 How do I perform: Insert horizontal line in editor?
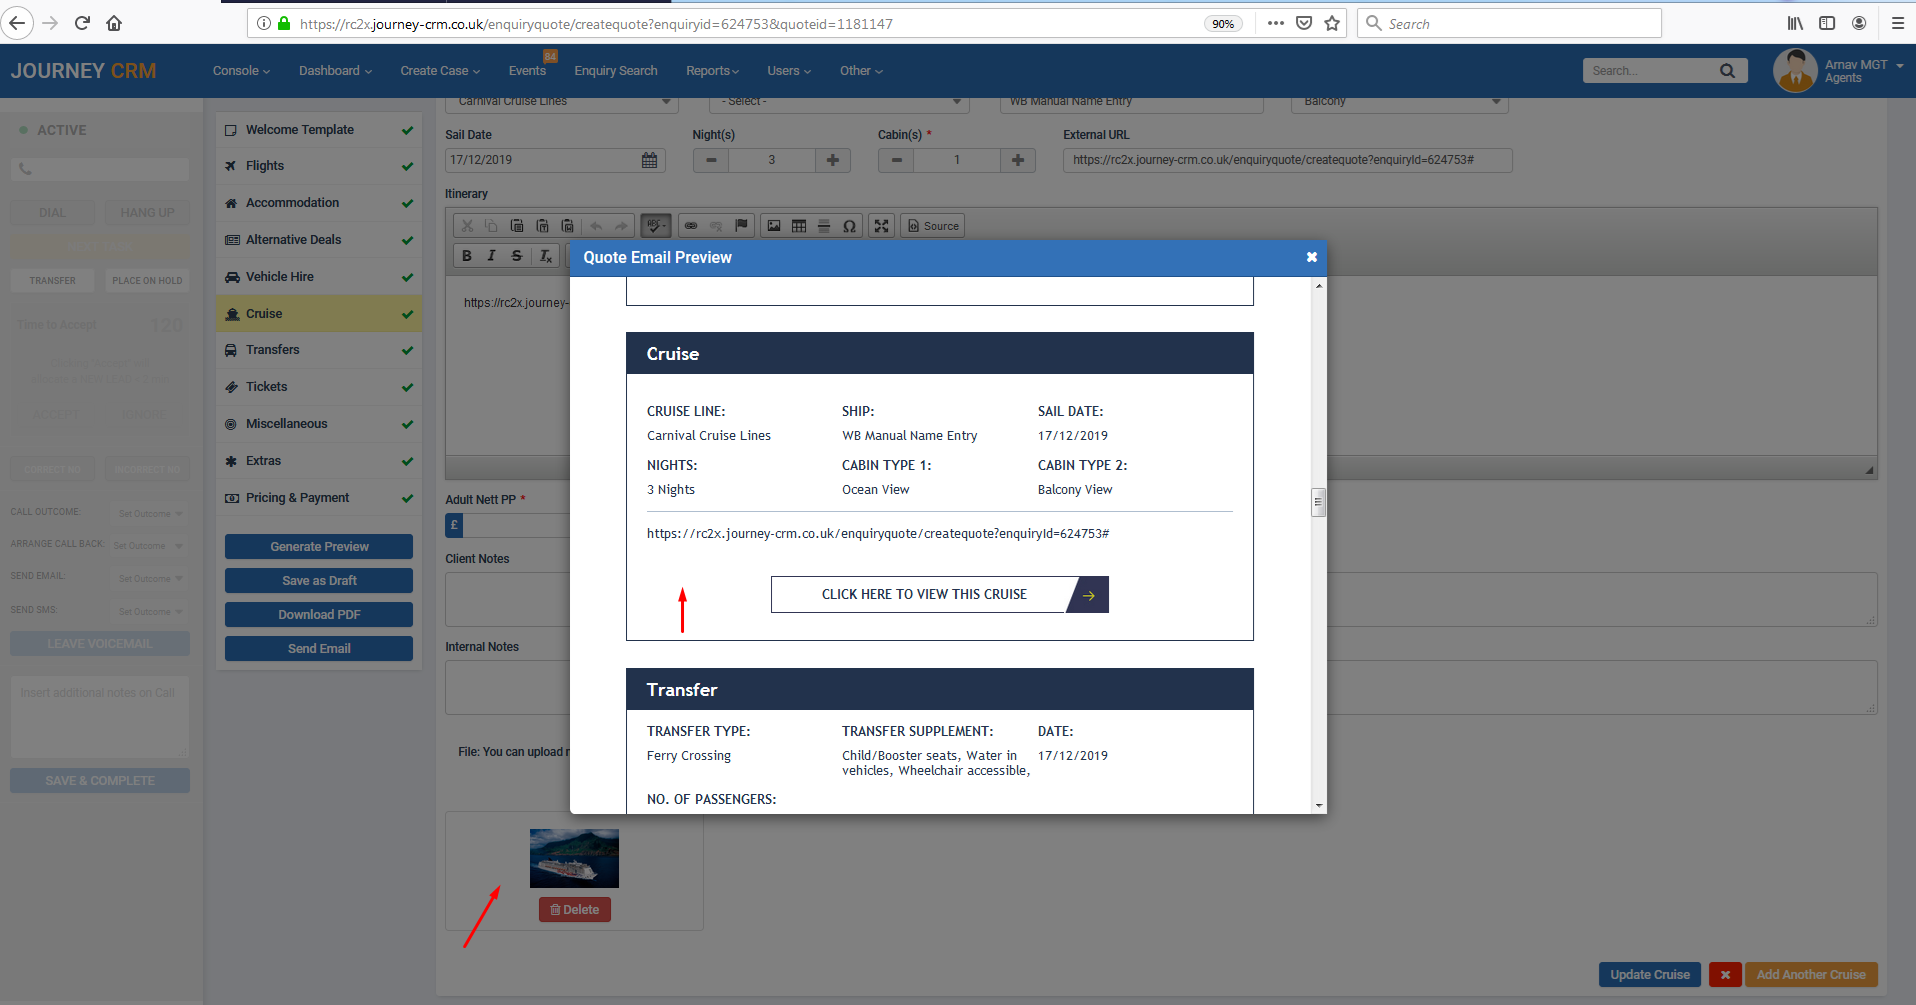coord(824,226)
